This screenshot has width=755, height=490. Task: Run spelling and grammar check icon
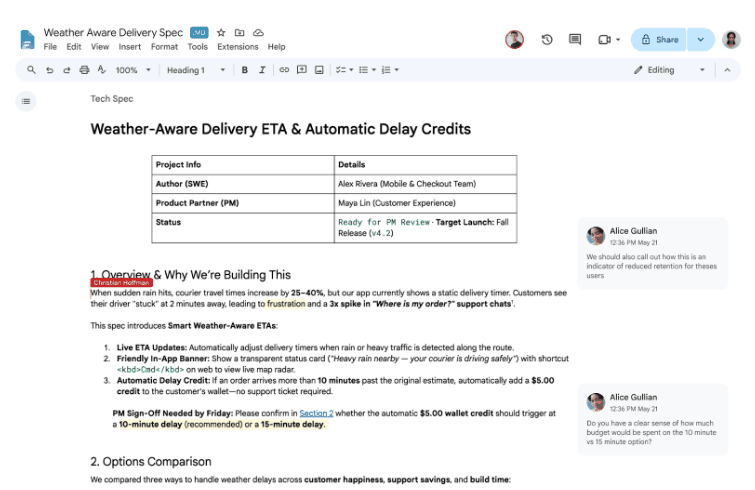click(x=102, y=70)
